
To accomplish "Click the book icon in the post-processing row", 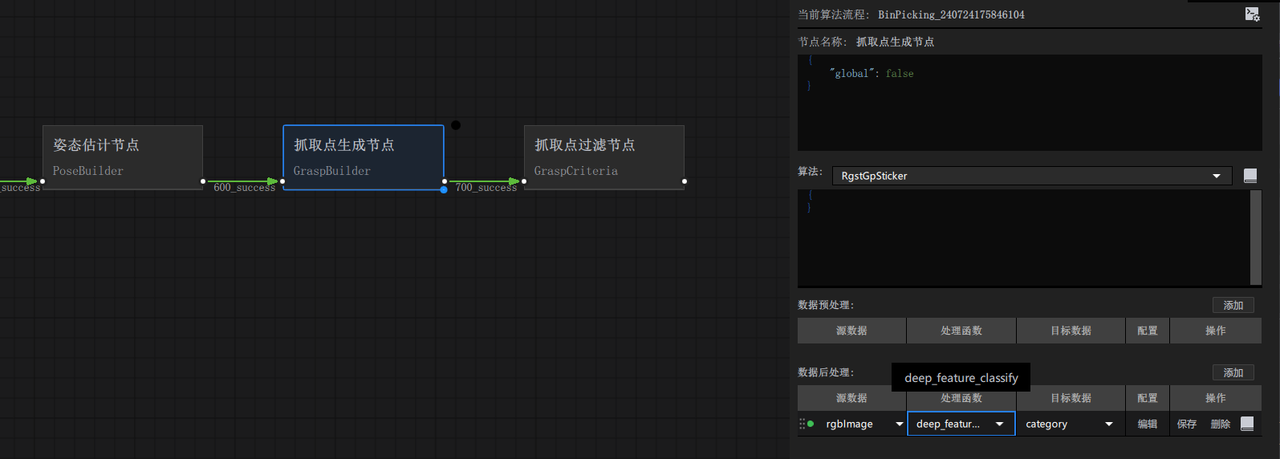I will (x=1246, y=424).
